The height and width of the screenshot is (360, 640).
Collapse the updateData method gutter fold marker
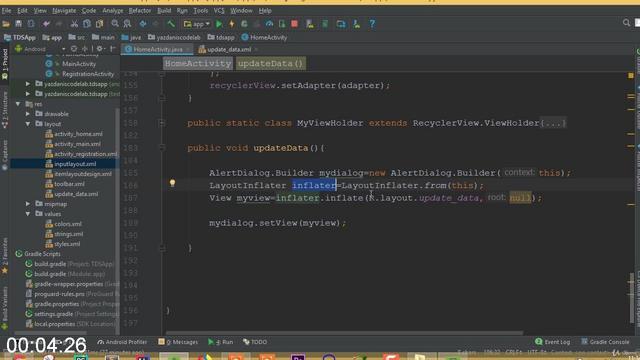pyautogui.click(x=162, y=148)
